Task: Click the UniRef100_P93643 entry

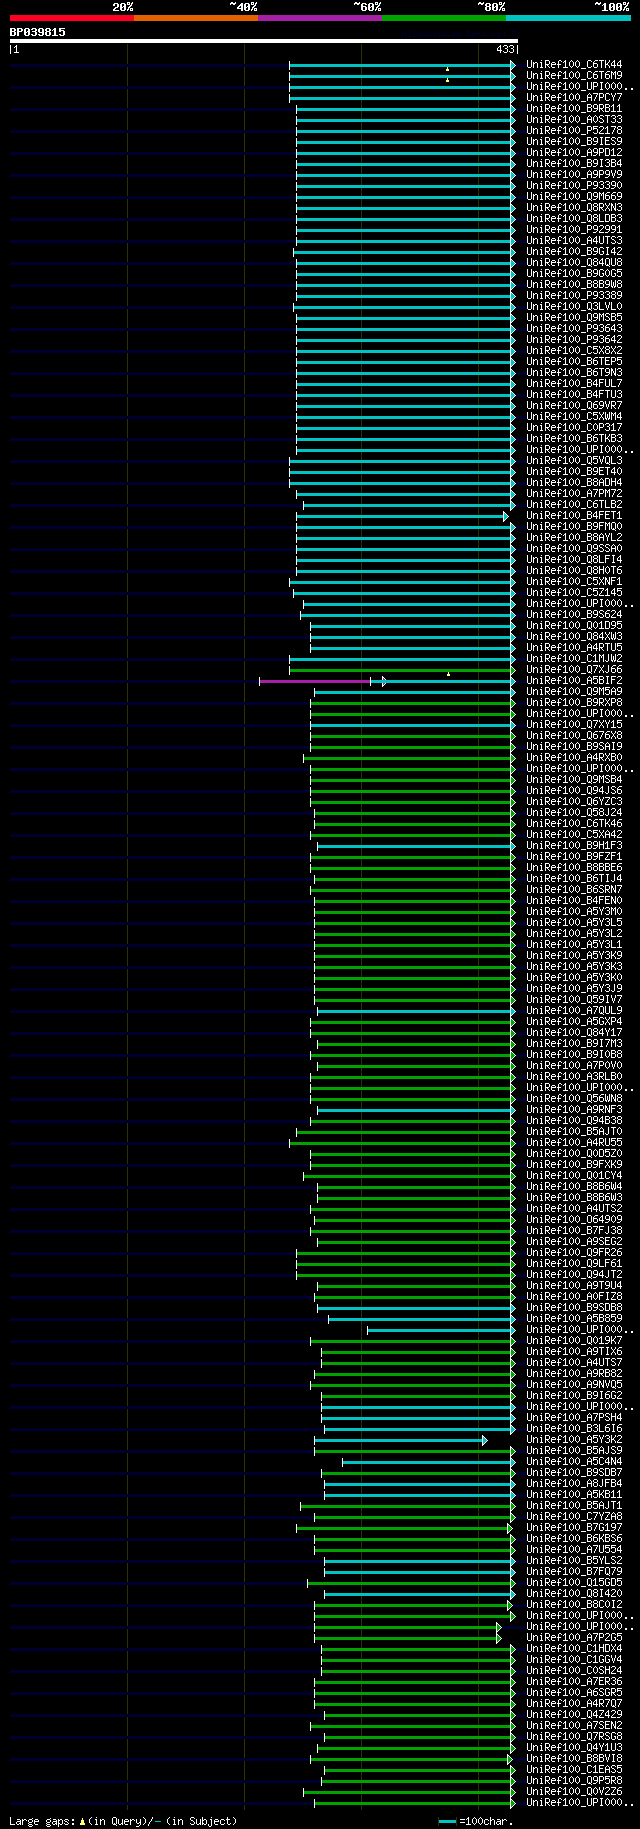Action: (574, 328)
